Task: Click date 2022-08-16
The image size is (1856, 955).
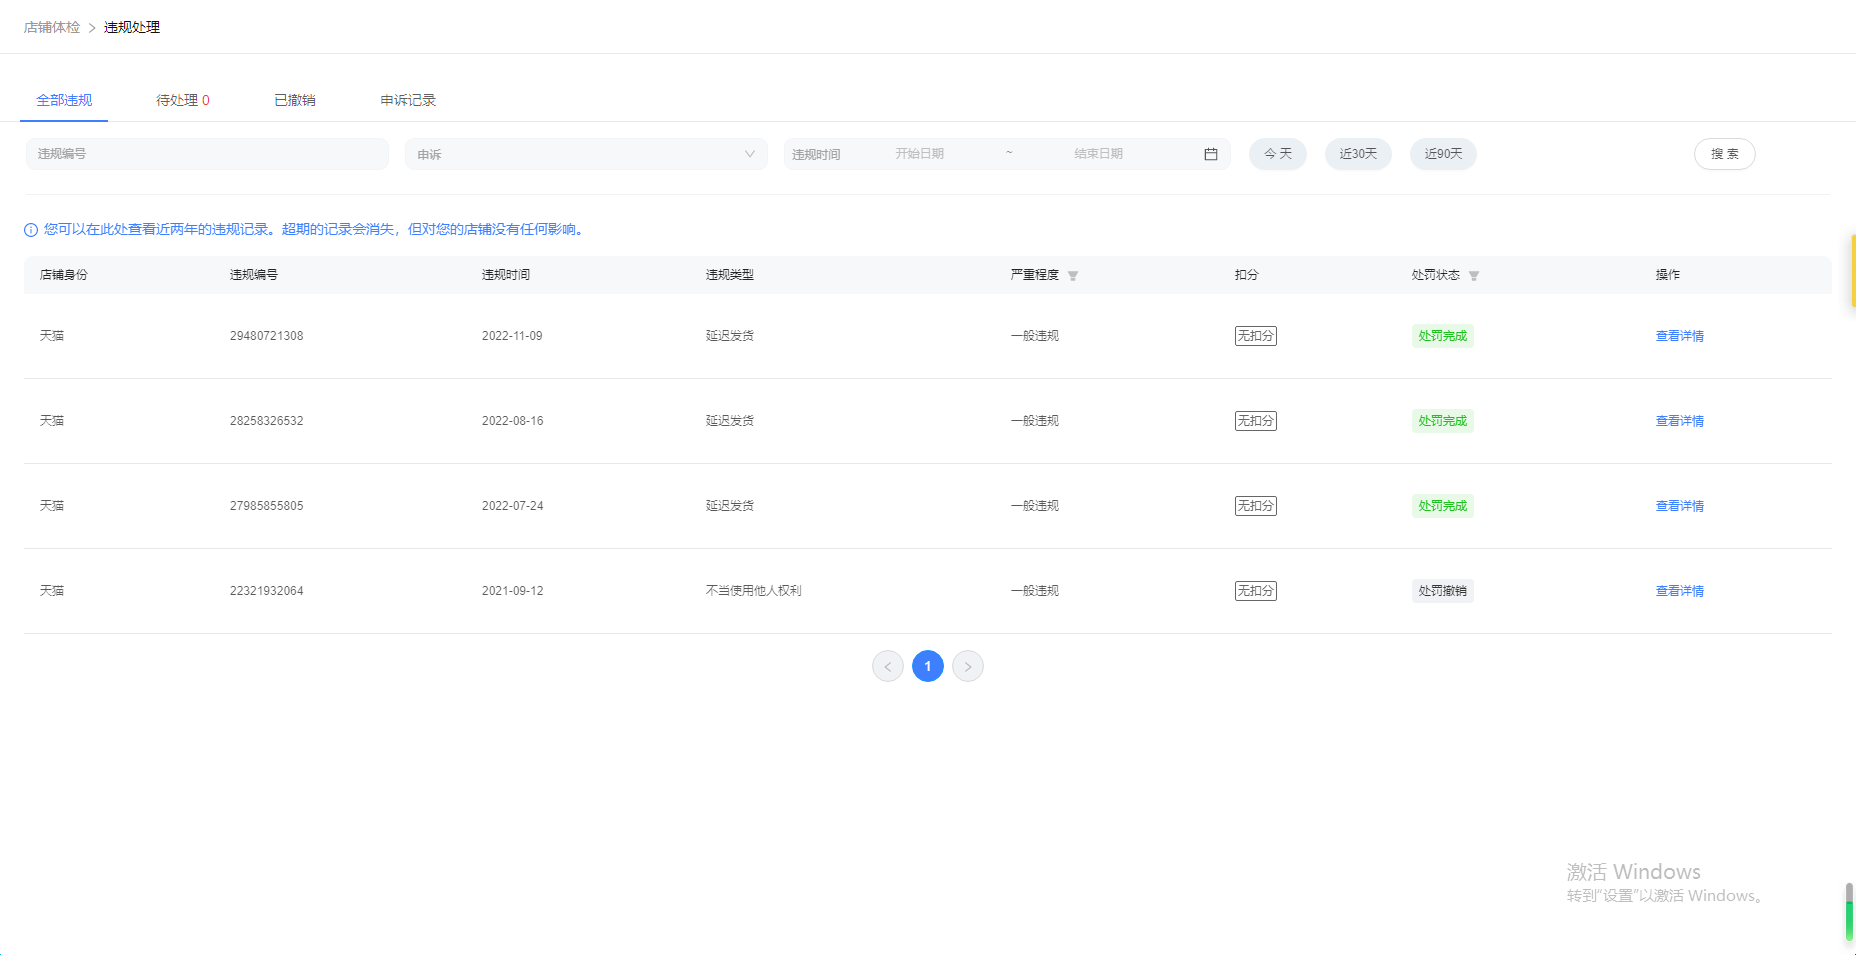Action: click(x=512, y=421)
